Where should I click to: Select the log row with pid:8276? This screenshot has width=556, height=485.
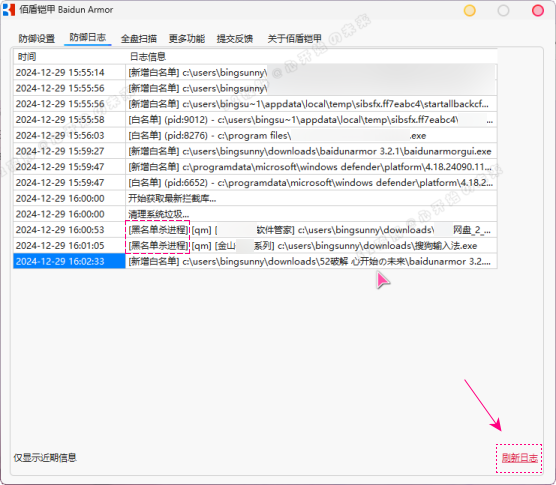255,135
